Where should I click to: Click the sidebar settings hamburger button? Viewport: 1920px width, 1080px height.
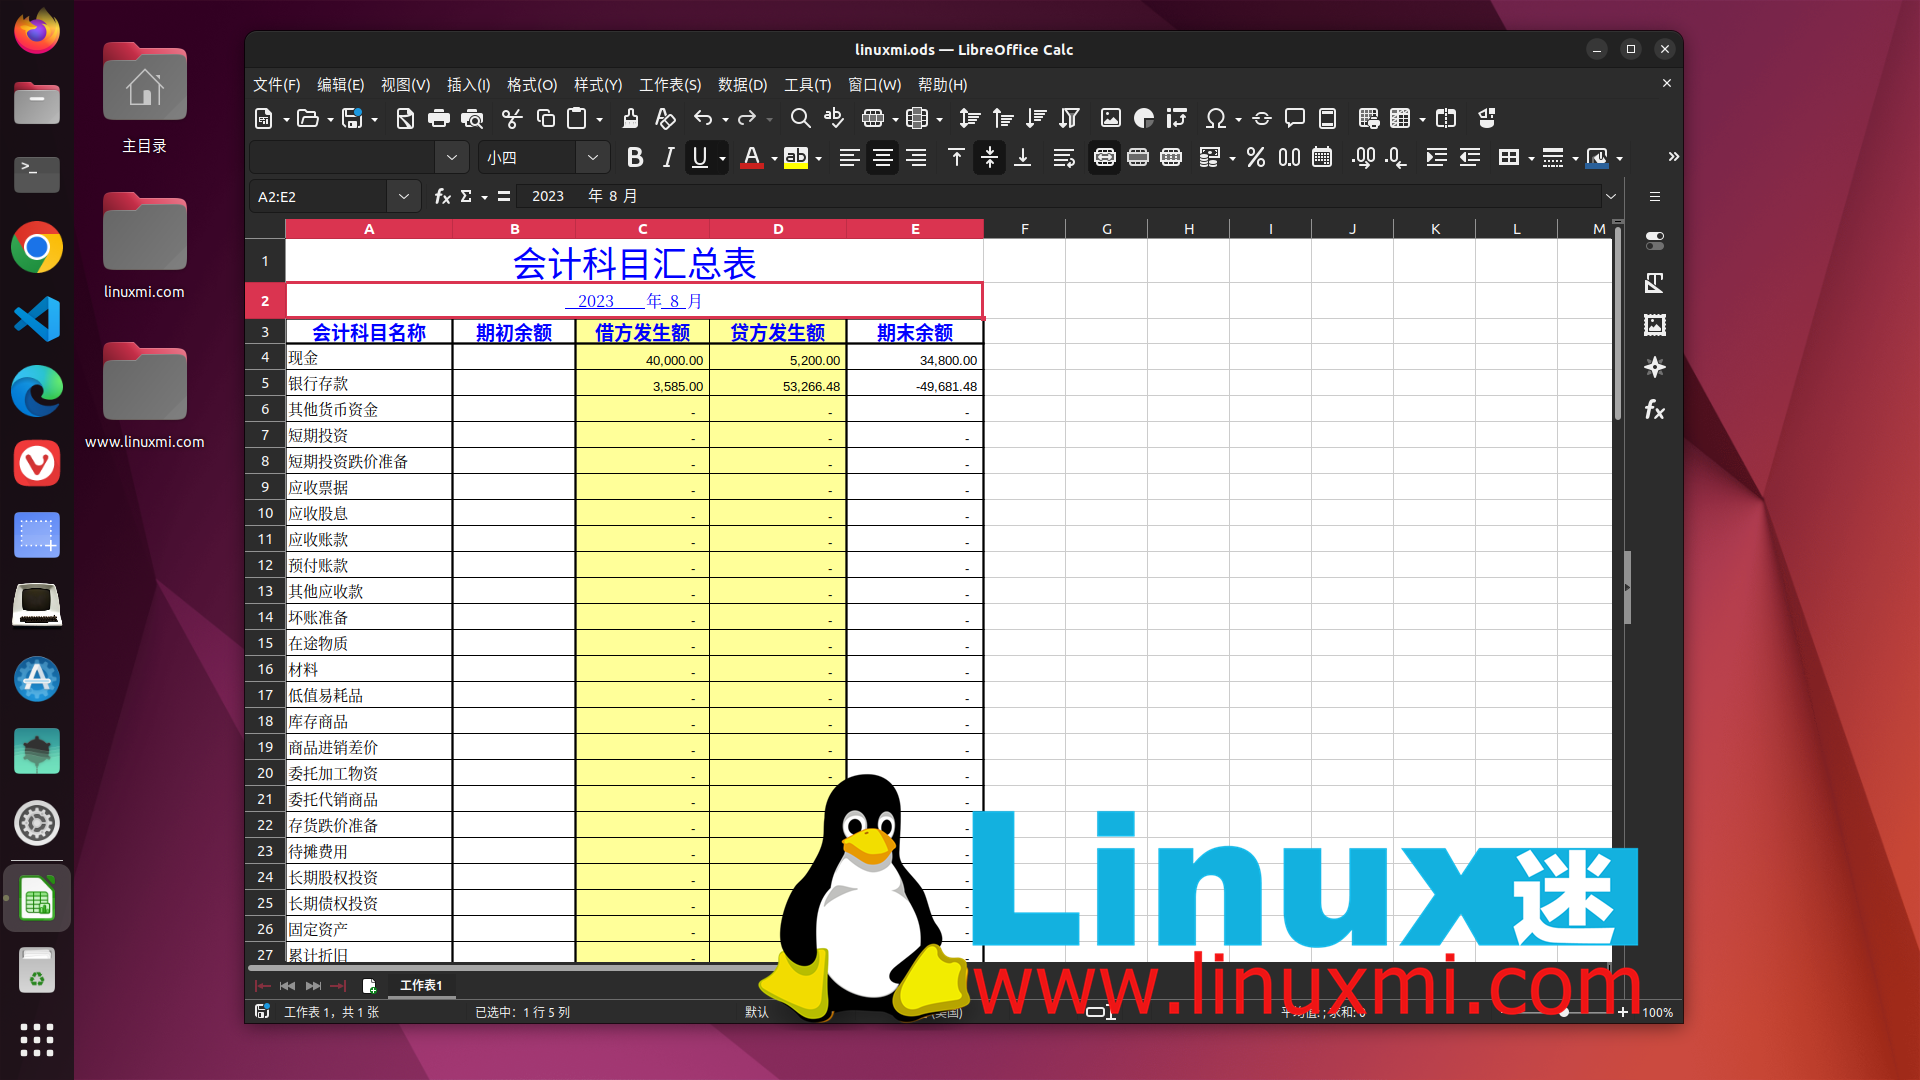point(1655,197)
